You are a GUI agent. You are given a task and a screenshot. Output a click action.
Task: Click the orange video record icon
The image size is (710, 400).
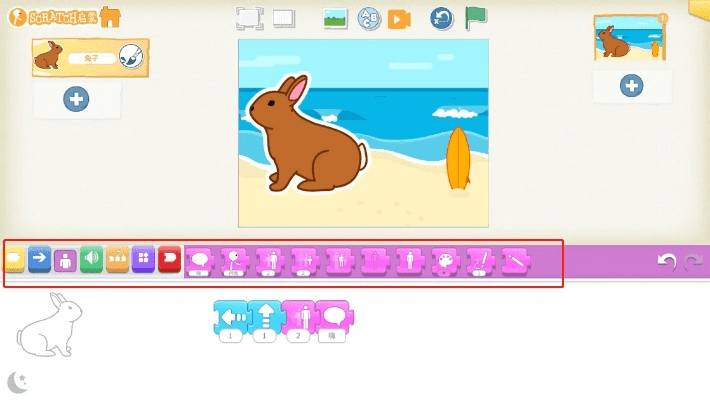tap(399, 18)
